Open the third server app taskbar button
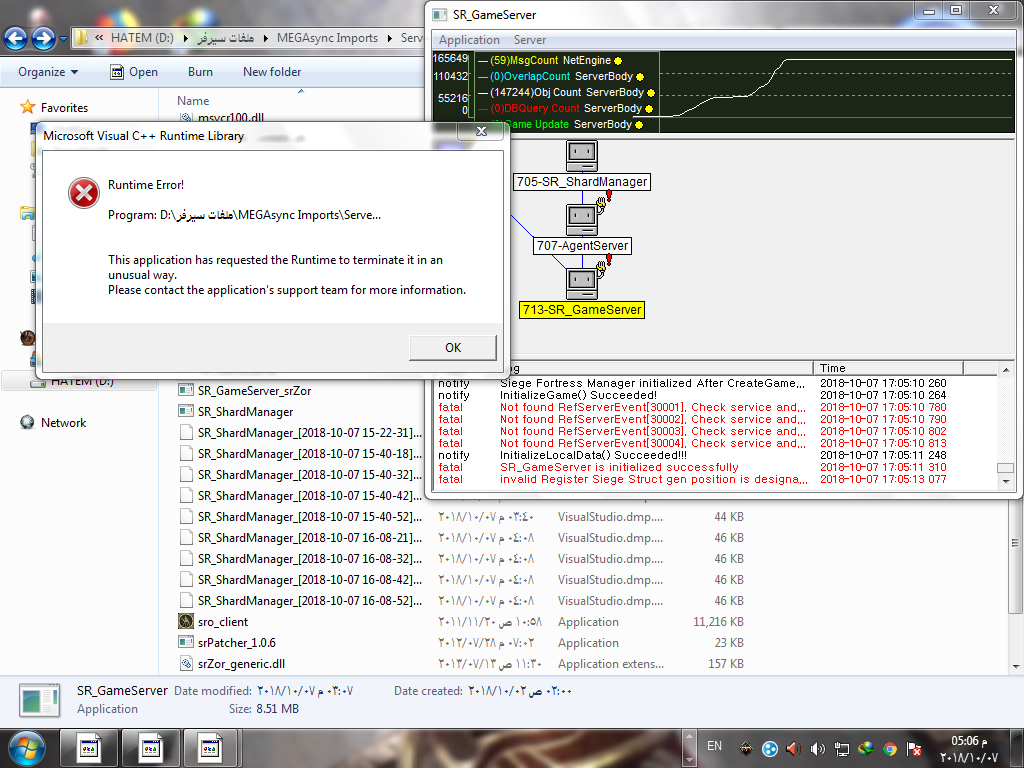The width and height of the screenshot is (1024, 768). click(209, 748)
